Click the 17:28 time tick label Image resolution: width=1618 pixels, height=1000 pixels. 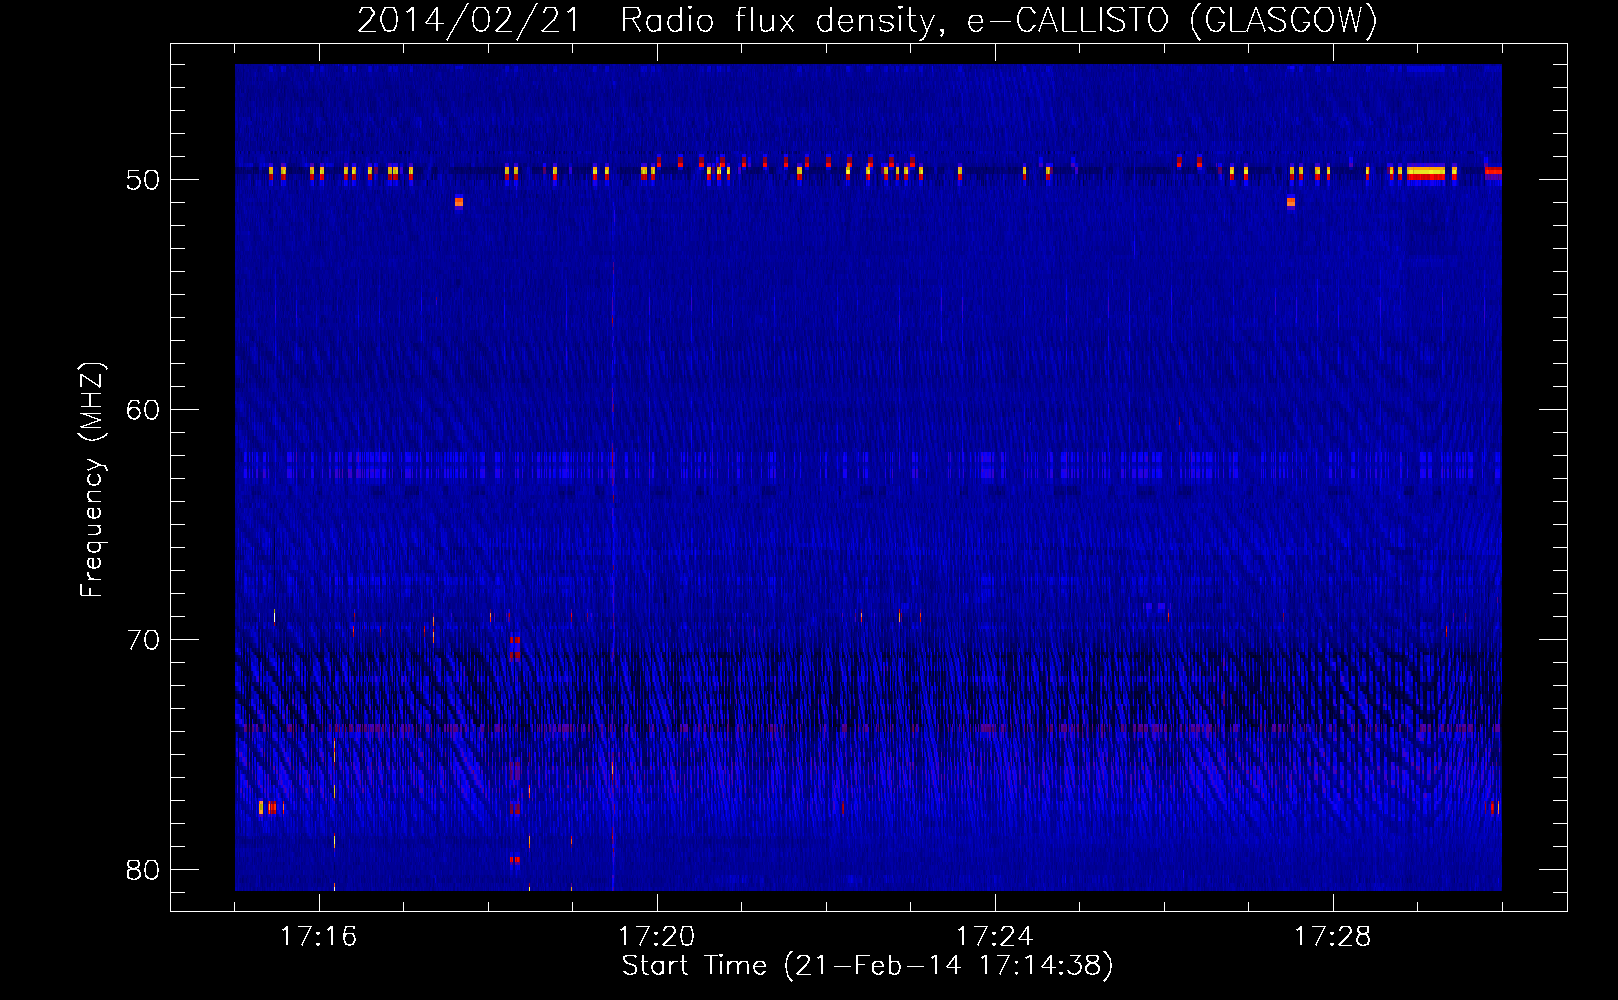coord(1332,937)
